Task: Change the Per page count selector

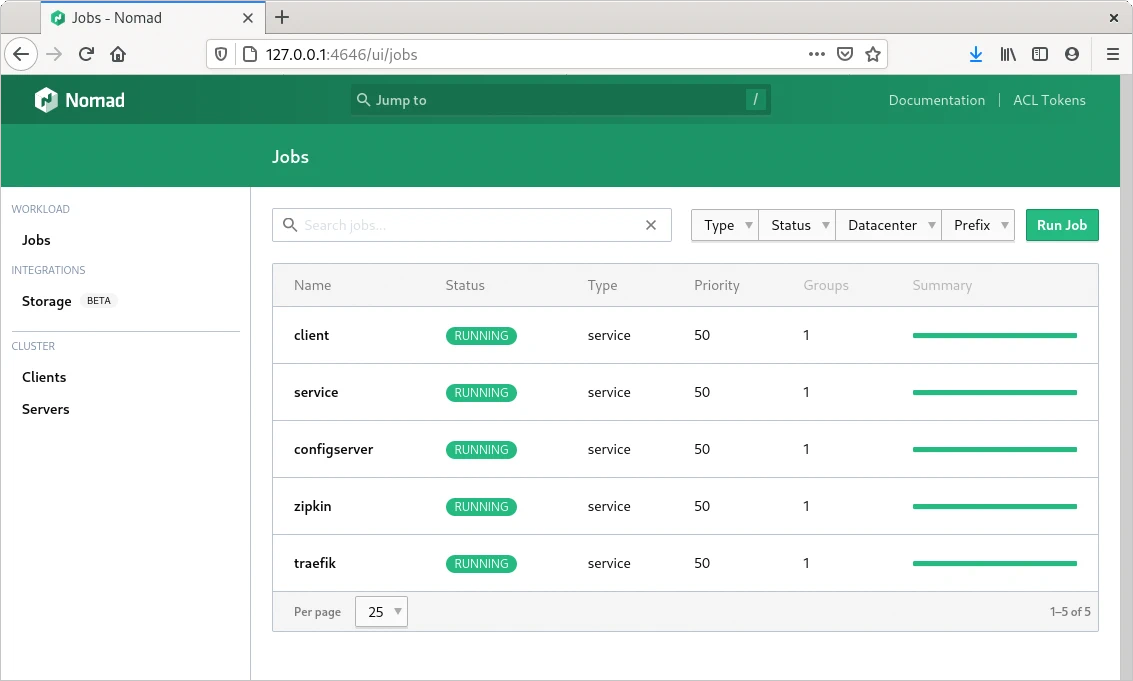Action: (x=381, y=612)
